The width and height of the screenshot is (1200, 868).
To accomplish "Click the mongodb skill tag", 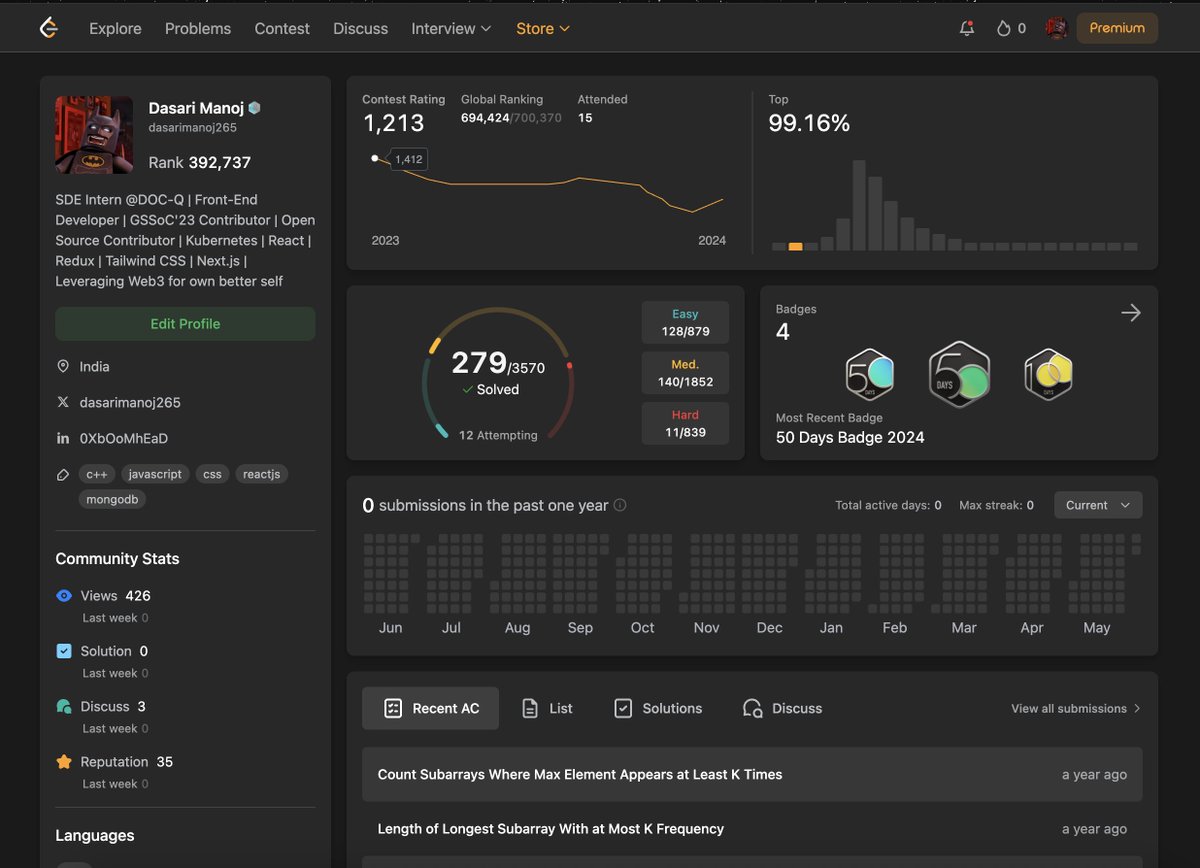I will click(x=112, y=498).
